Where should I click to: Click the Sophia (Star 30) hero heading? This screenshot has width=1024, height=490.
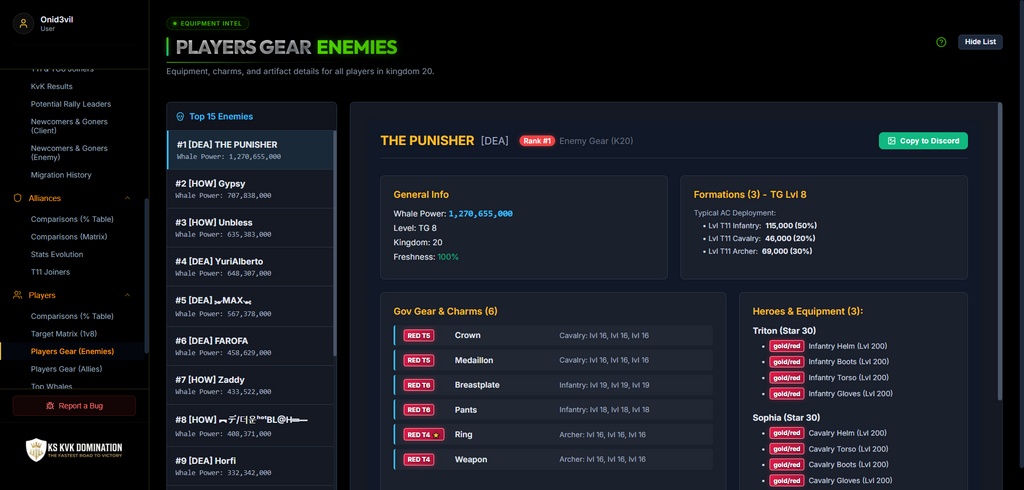(x=786, y=417)
